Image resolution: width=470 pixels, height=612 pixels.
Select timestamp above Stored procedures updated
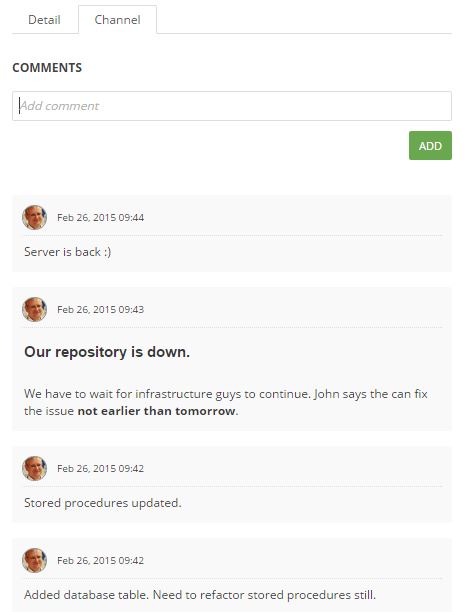[100, 468]
